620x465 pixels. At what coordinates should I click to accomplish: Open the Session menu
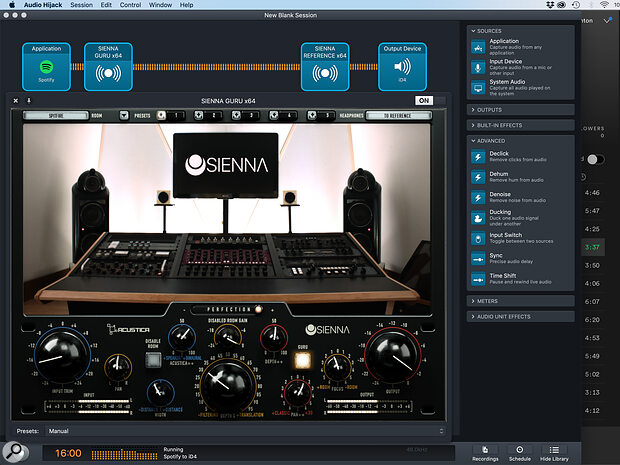[x=81, y=5]
